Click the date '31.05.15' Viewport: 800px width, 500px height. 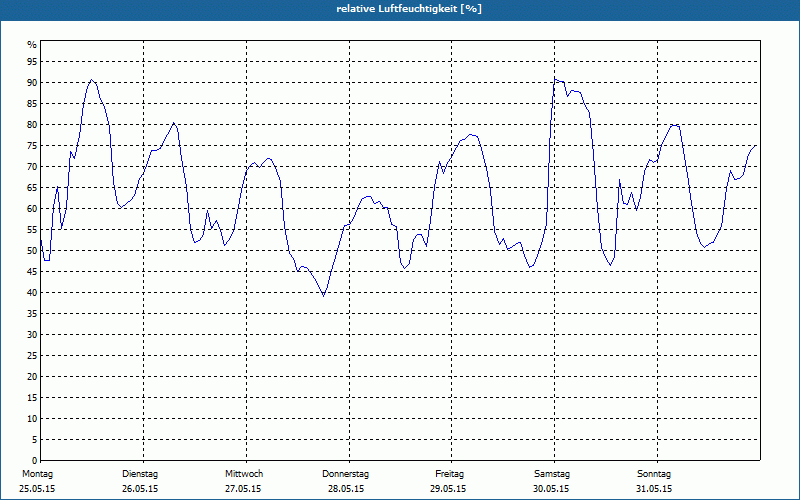click(x=654, y=489)
